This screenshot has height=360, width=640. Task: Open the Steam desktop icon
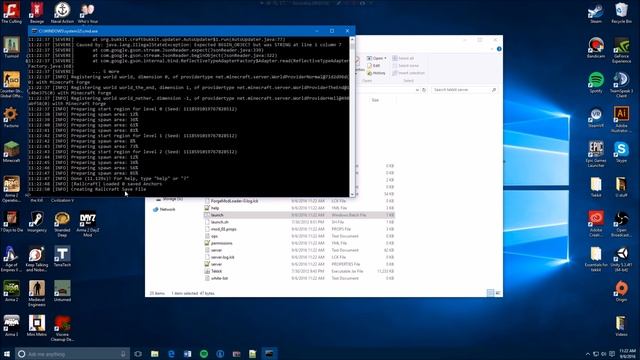pos(596,13)
